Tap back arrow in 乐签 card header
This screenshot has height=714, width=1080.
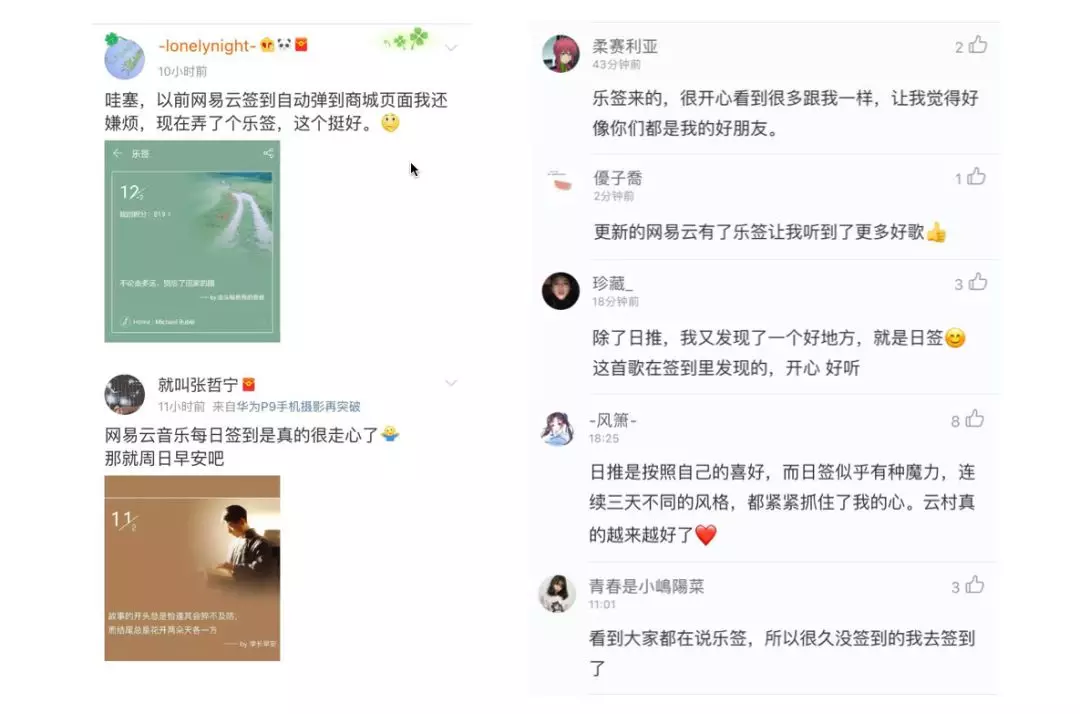pos(117,153)
